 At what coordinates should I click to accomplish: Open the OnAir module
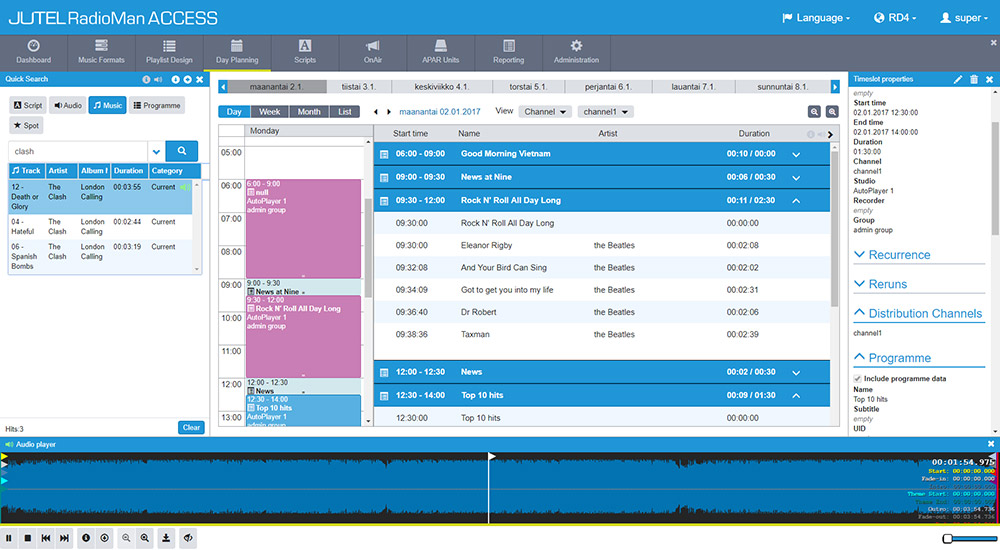click(372, 52)
